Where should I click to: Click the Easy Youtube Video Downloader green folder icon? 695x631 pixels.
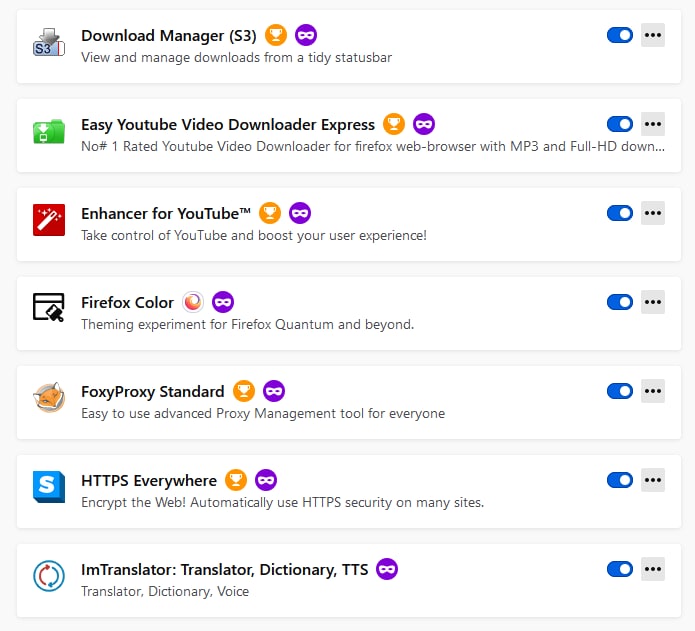pos(49,131)
